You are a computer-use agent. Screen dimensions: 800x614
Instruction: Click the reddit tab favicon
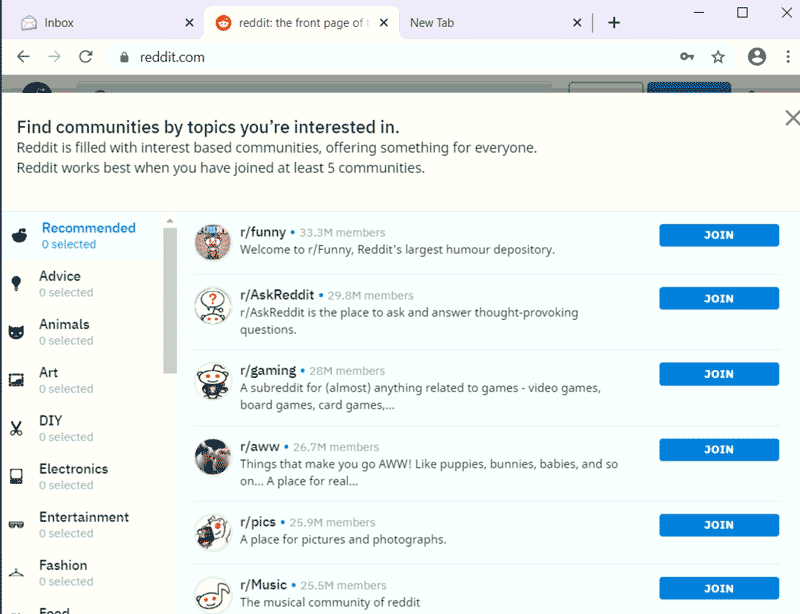coord(223,22)
